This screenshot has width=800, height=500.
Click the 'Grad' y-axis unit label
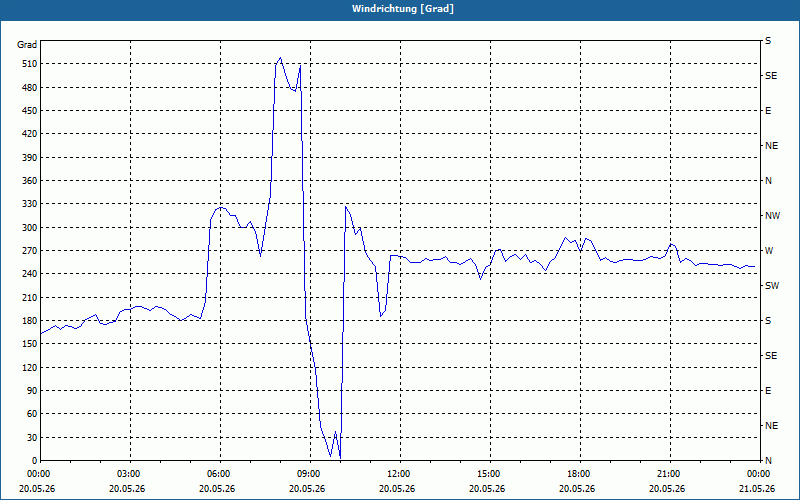click(27, 45)
